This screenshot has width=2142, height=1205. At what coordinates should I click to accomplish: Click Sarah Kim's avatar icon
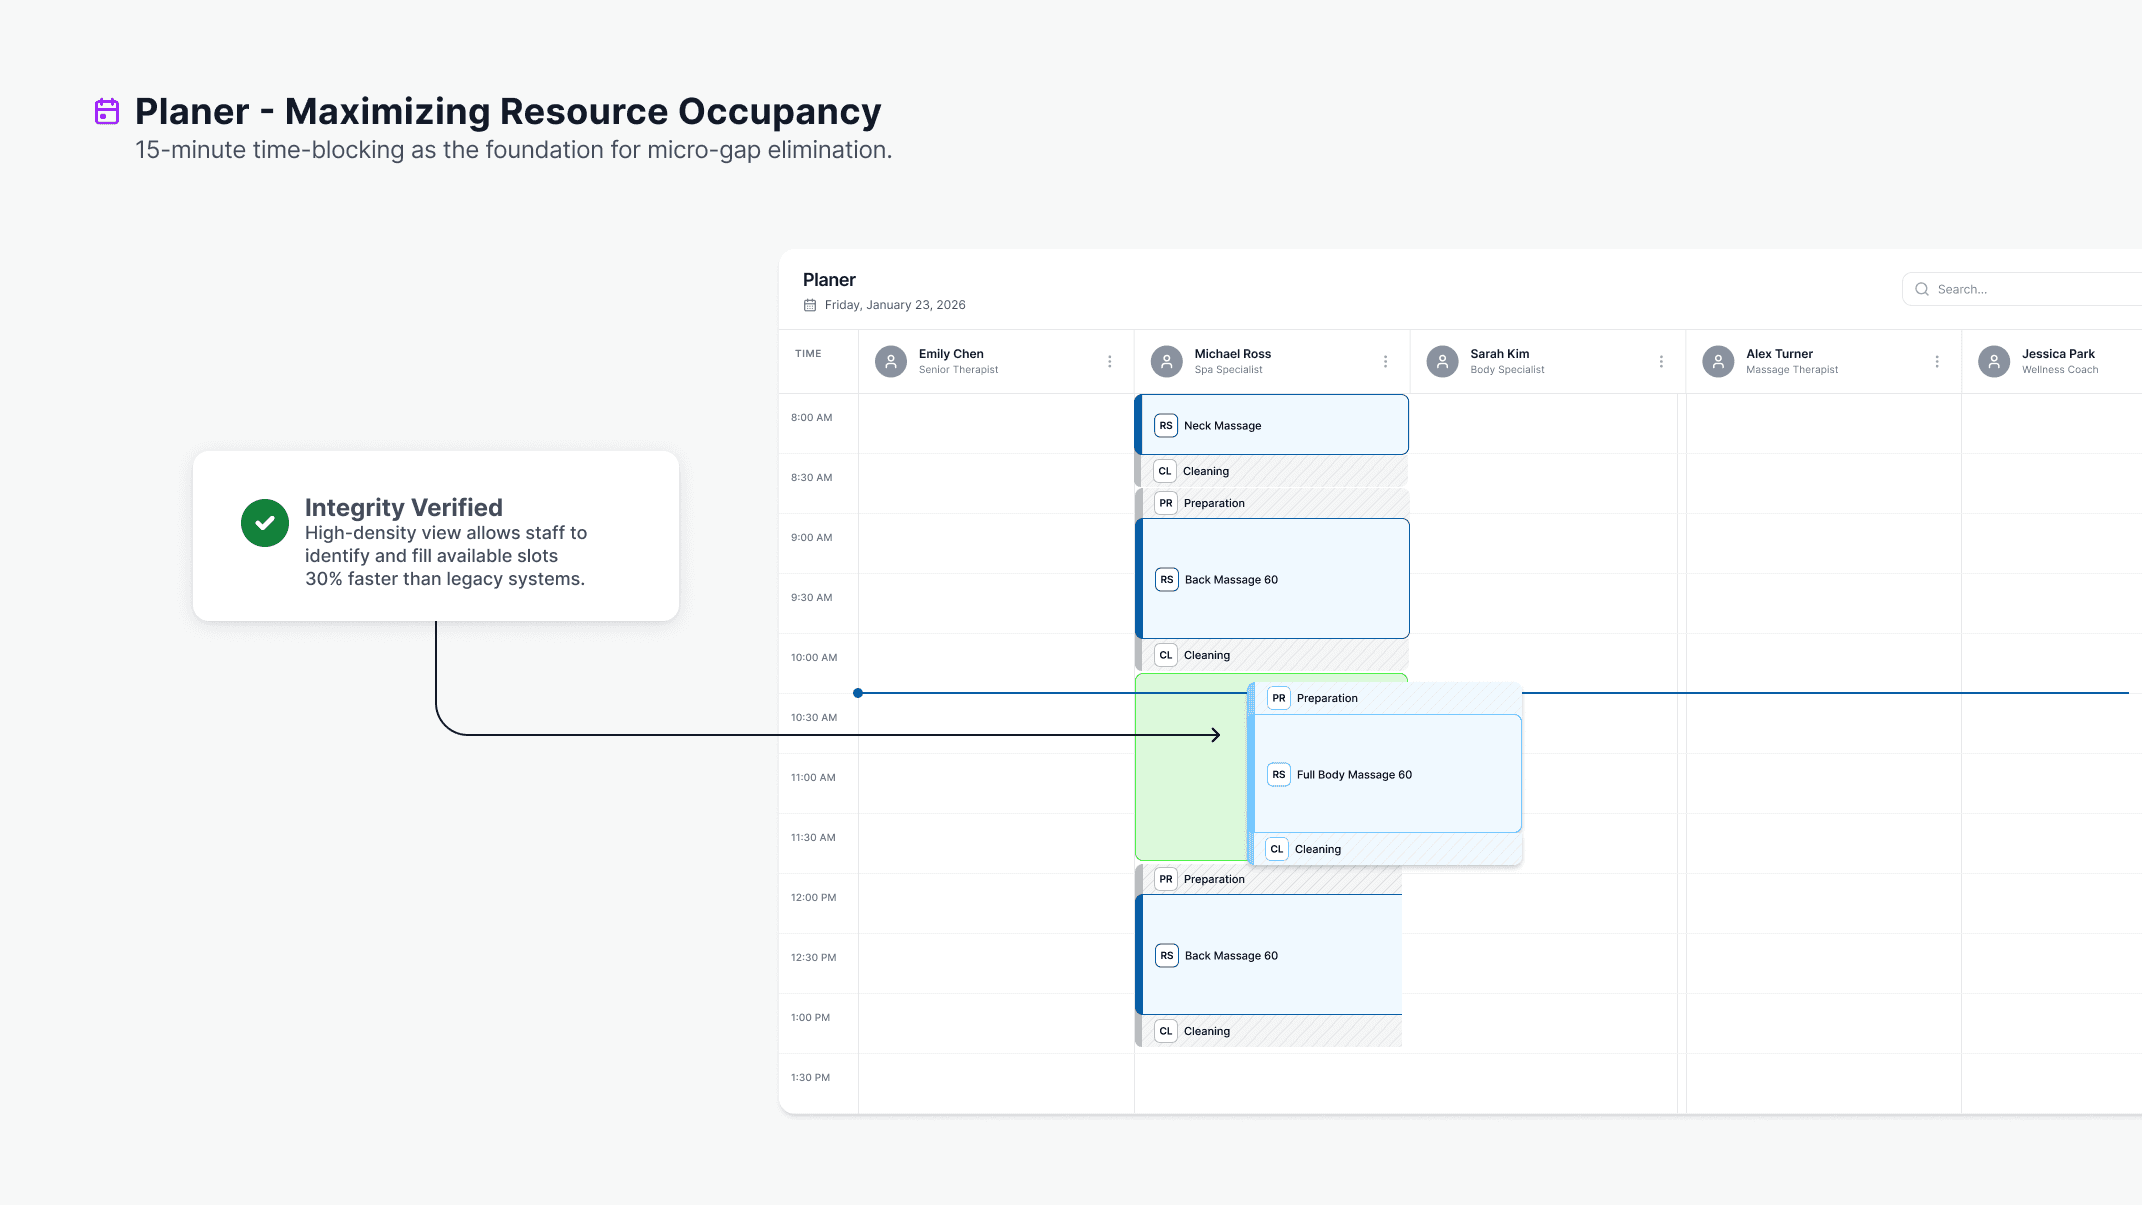point(1442,361)
